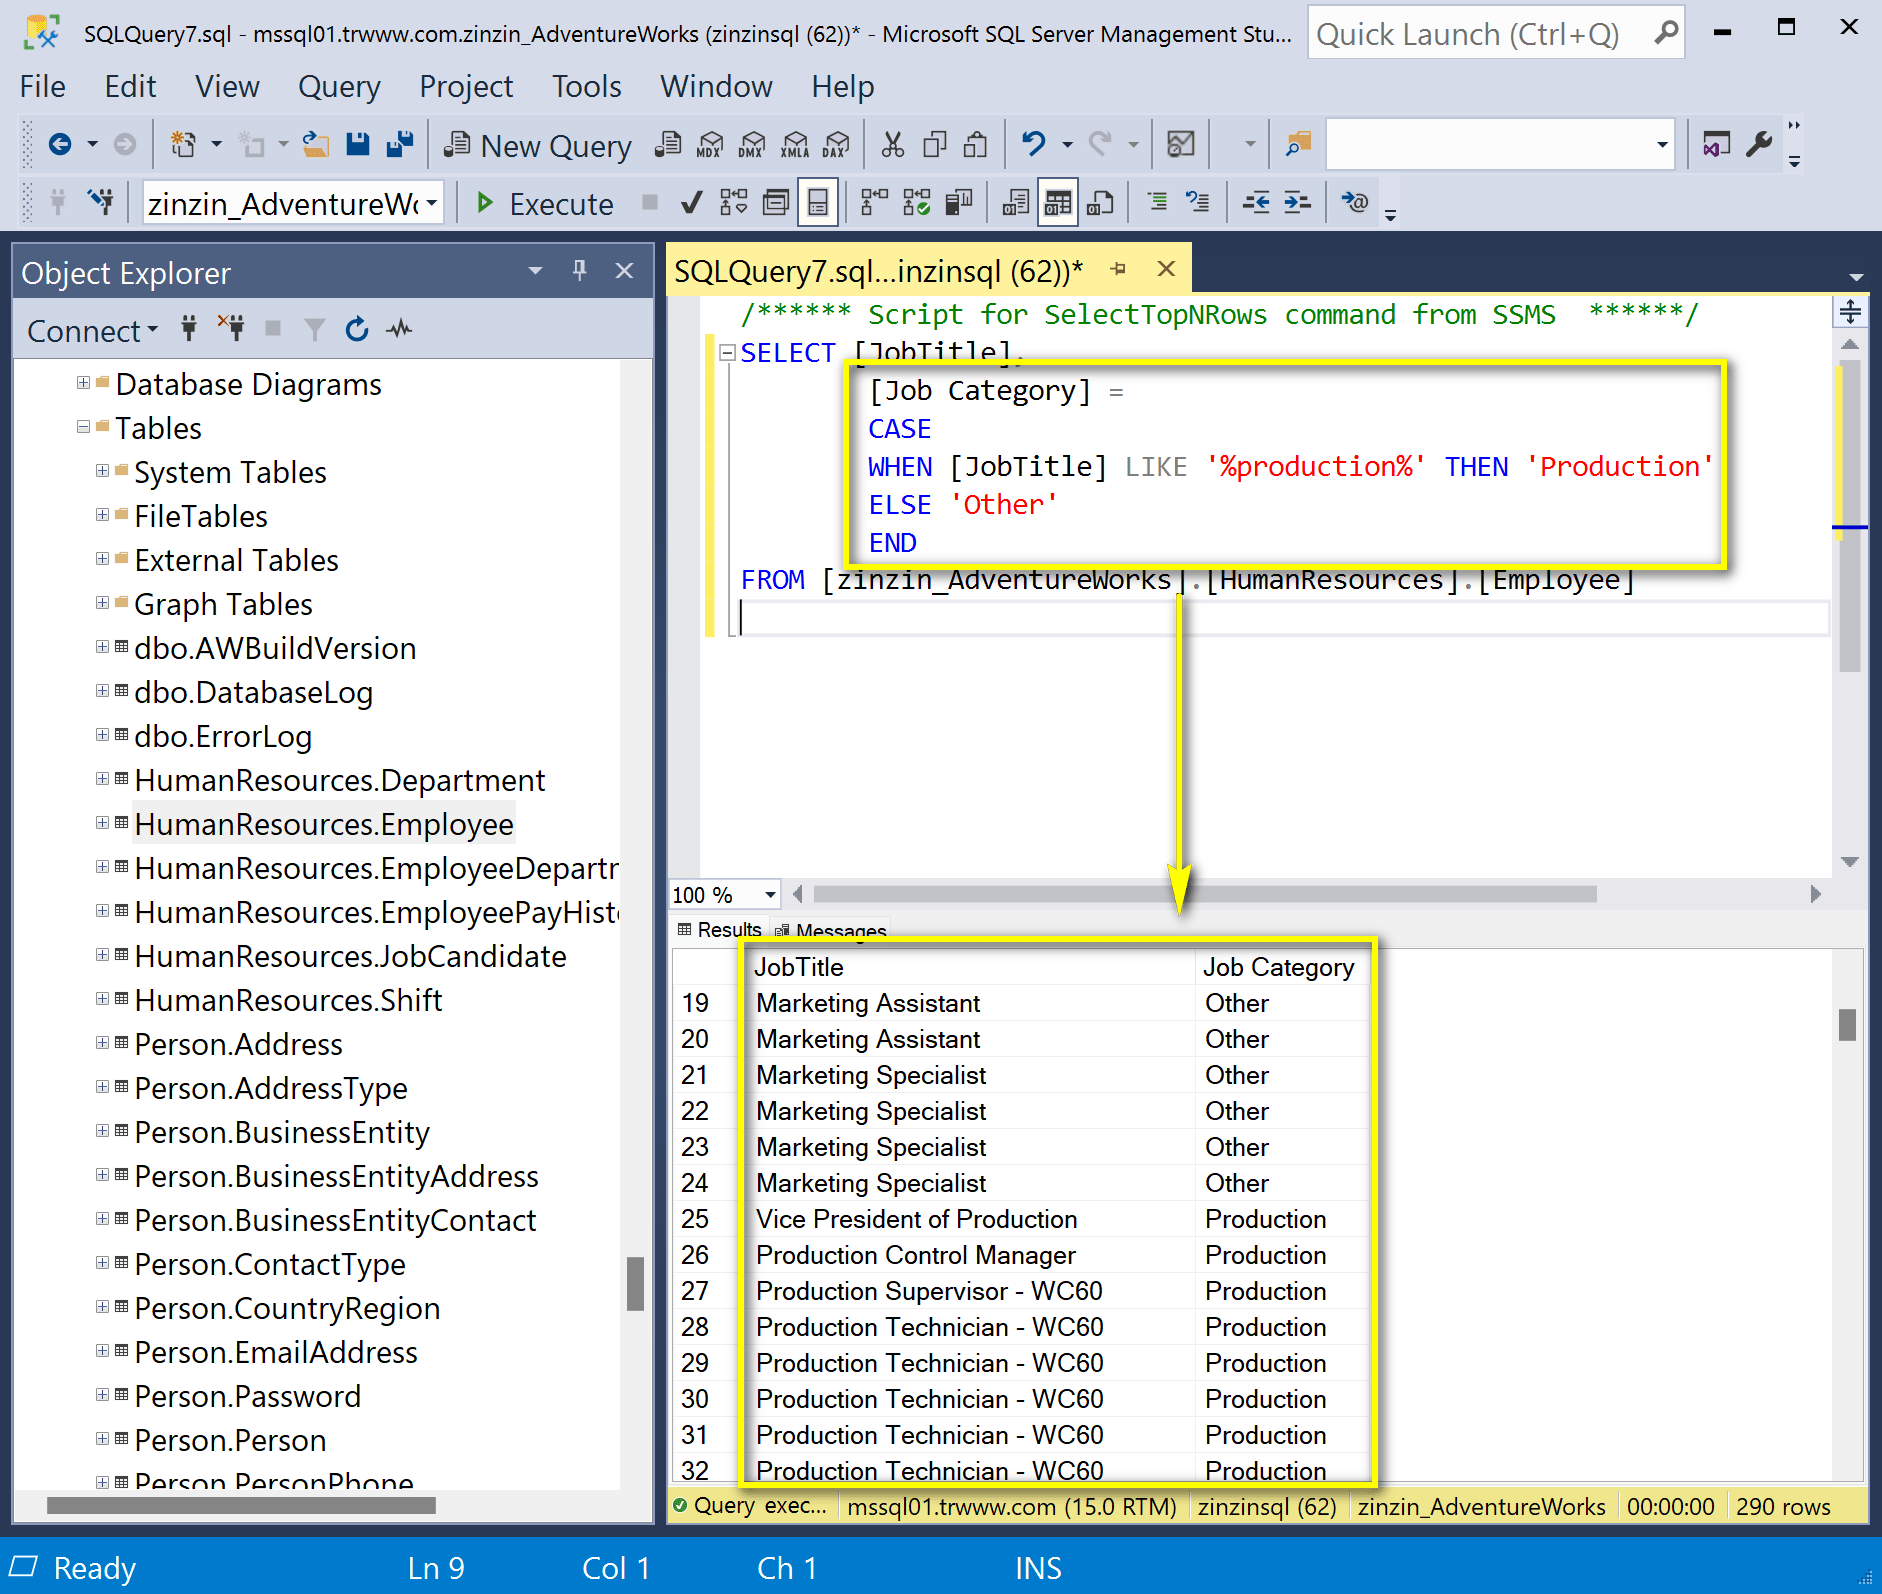Collapse the Tables folder node
The image size is (1882, 1594).
84,427
